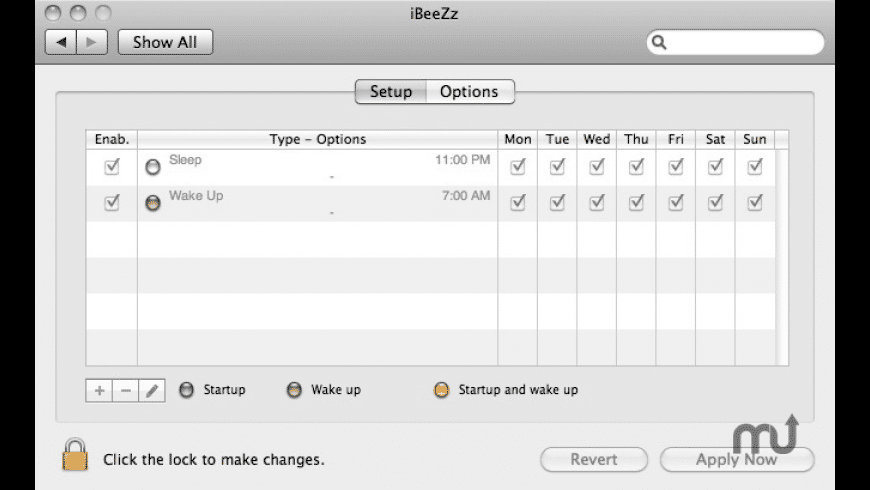Remove entry with the minus button

coord(125,391)
